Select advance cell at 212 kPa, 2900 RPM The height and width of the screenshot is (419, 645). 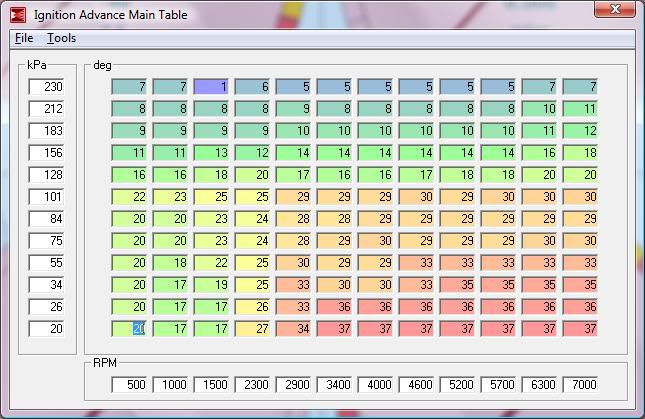coord(293,109)
